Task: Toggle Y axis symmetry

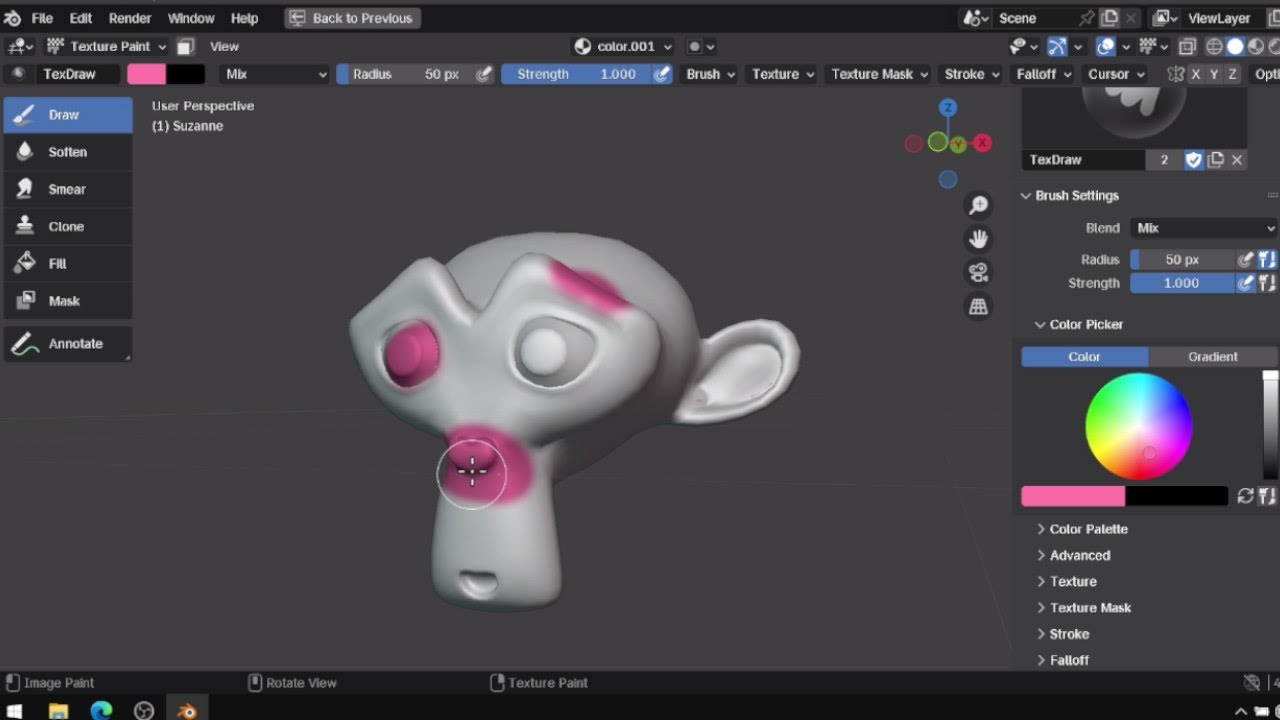Action: [1214, 74]
